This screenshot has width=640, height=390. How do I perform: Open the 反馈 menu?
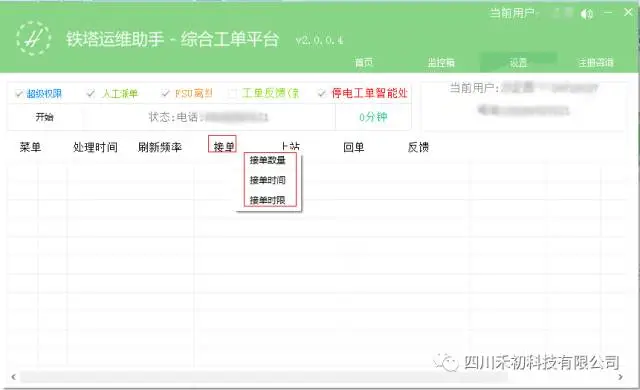(x=418, y=147)
